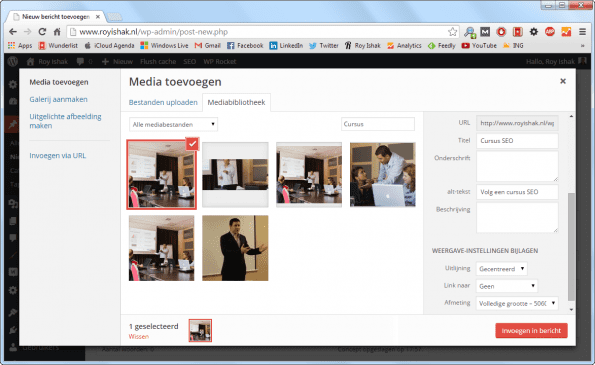Click the Opera-style red O extension icon
Image resolution: width=595 pixels, height=365 pixels.
coord(501,32)
